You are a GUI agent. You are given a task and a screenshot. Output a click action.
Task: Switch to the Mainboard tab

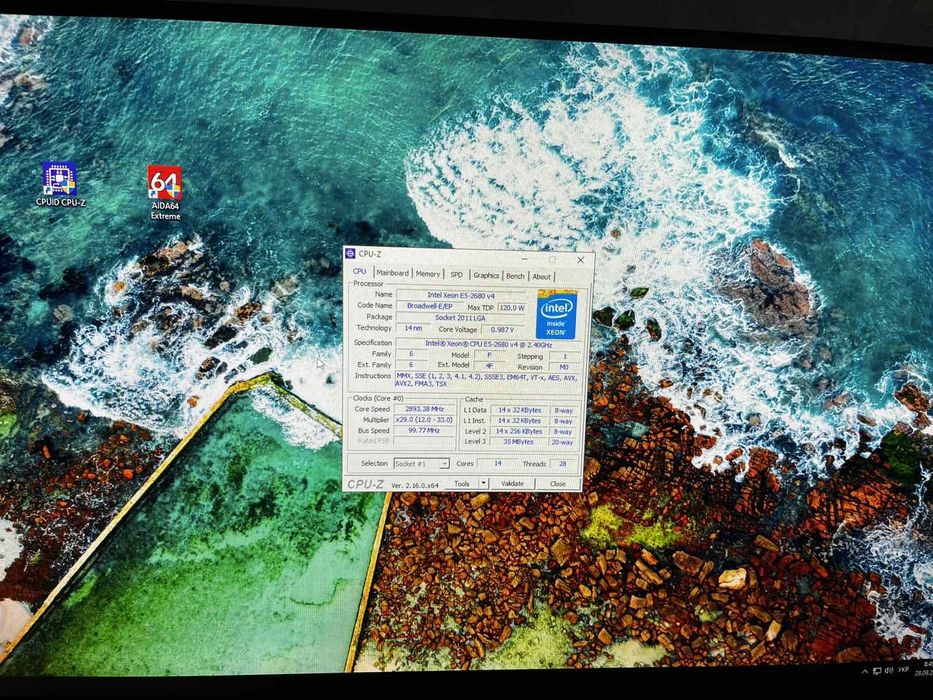click(393, 273)
